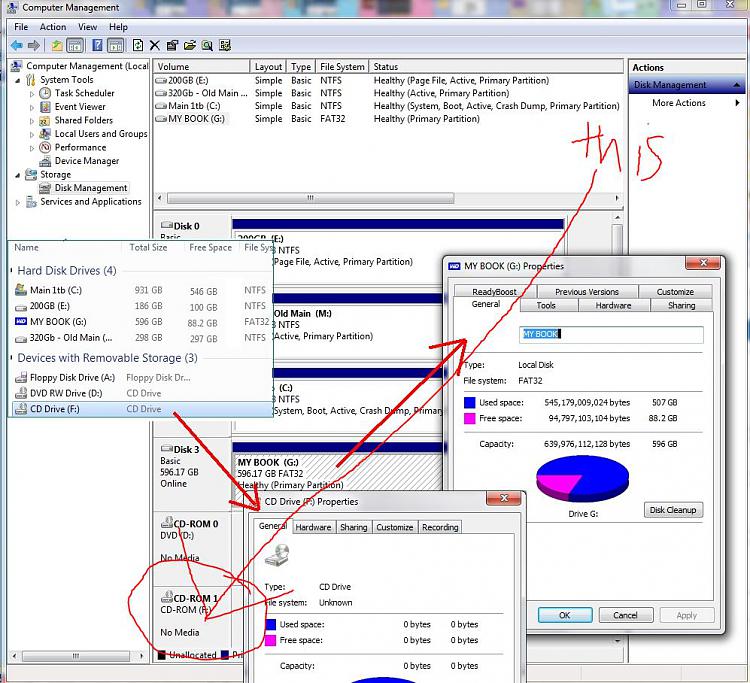Select the 200GB (E:) row in volume list
The height and width of the screenshot is (683, 750).
point(387,80)
